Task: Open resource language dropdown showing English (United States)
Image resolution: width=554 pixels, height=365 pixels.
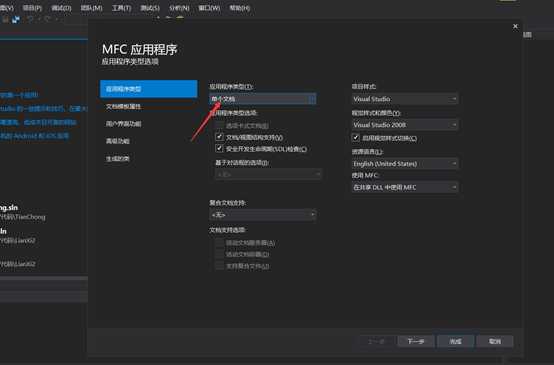Action: click(x=405, y=164)
